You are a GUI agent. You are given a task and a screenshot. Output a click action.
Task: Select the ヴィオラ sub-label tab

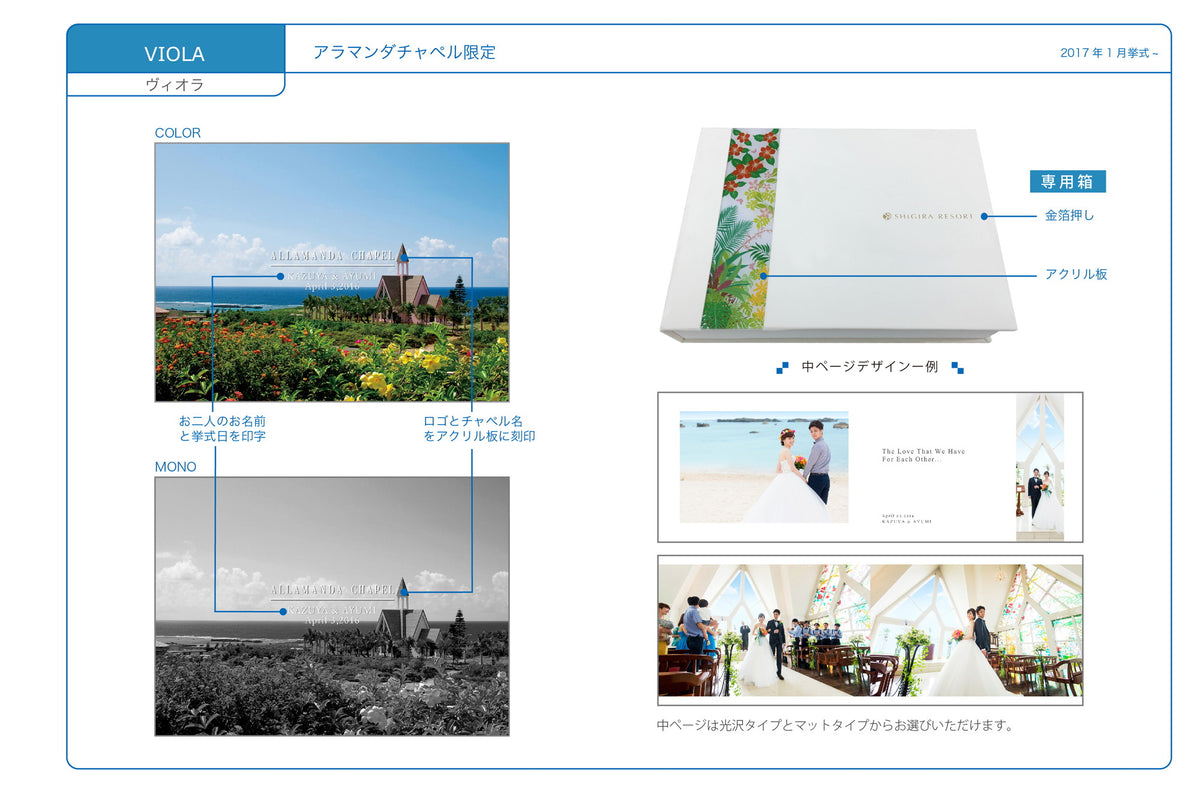click(x=175, y=85)
